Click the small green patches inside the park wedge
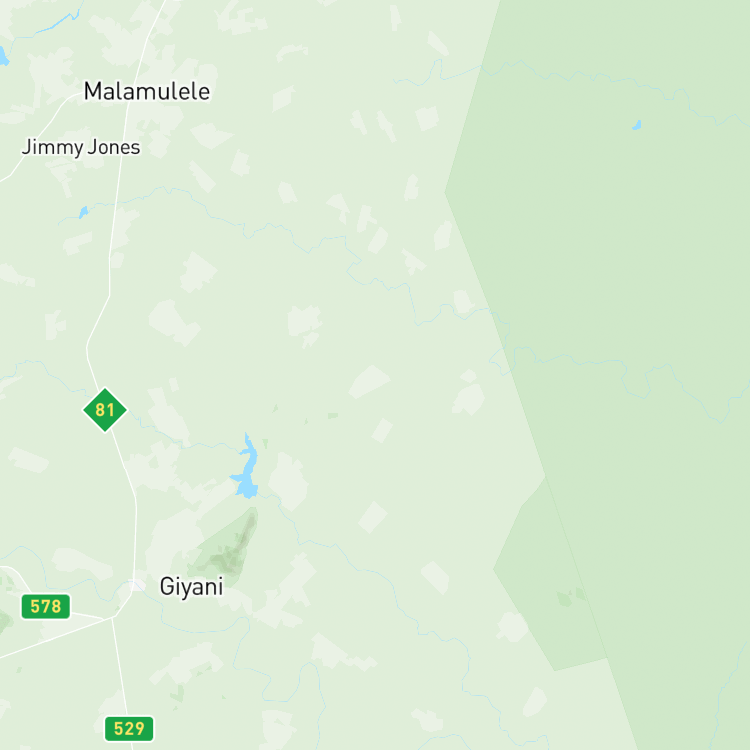 571,597
